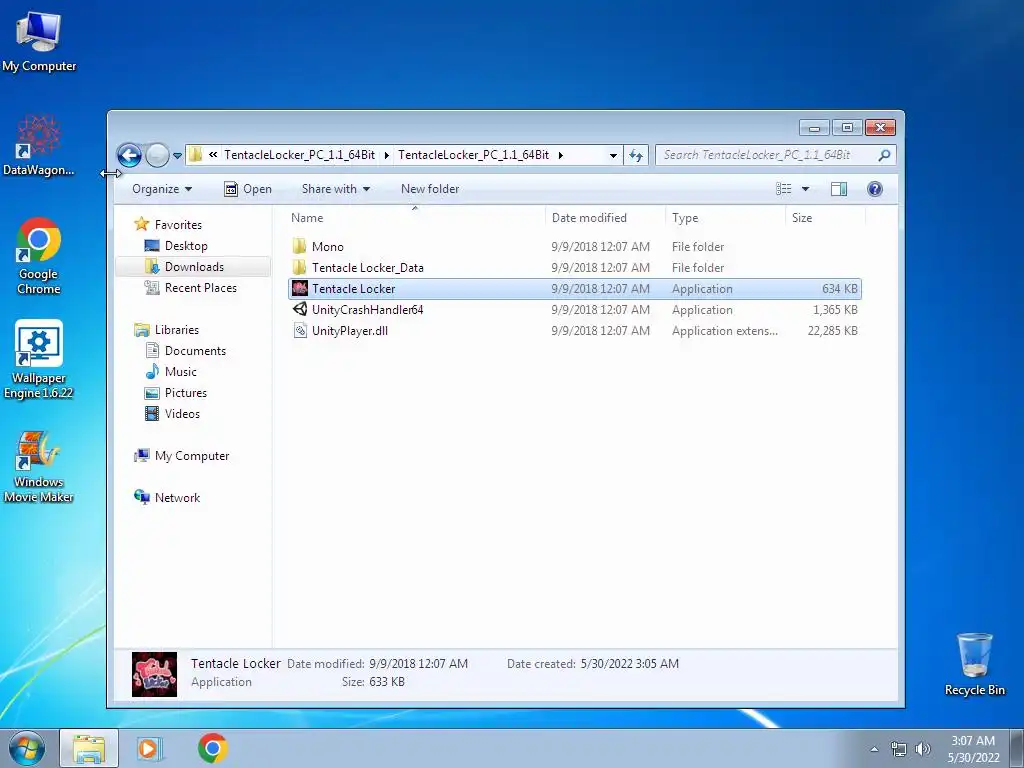Image resolution: width=1024 pixels, height=768 pixels.
Task: Click the volume speaker tray icon
Action: pyautogui.click(x=923, y=749)
